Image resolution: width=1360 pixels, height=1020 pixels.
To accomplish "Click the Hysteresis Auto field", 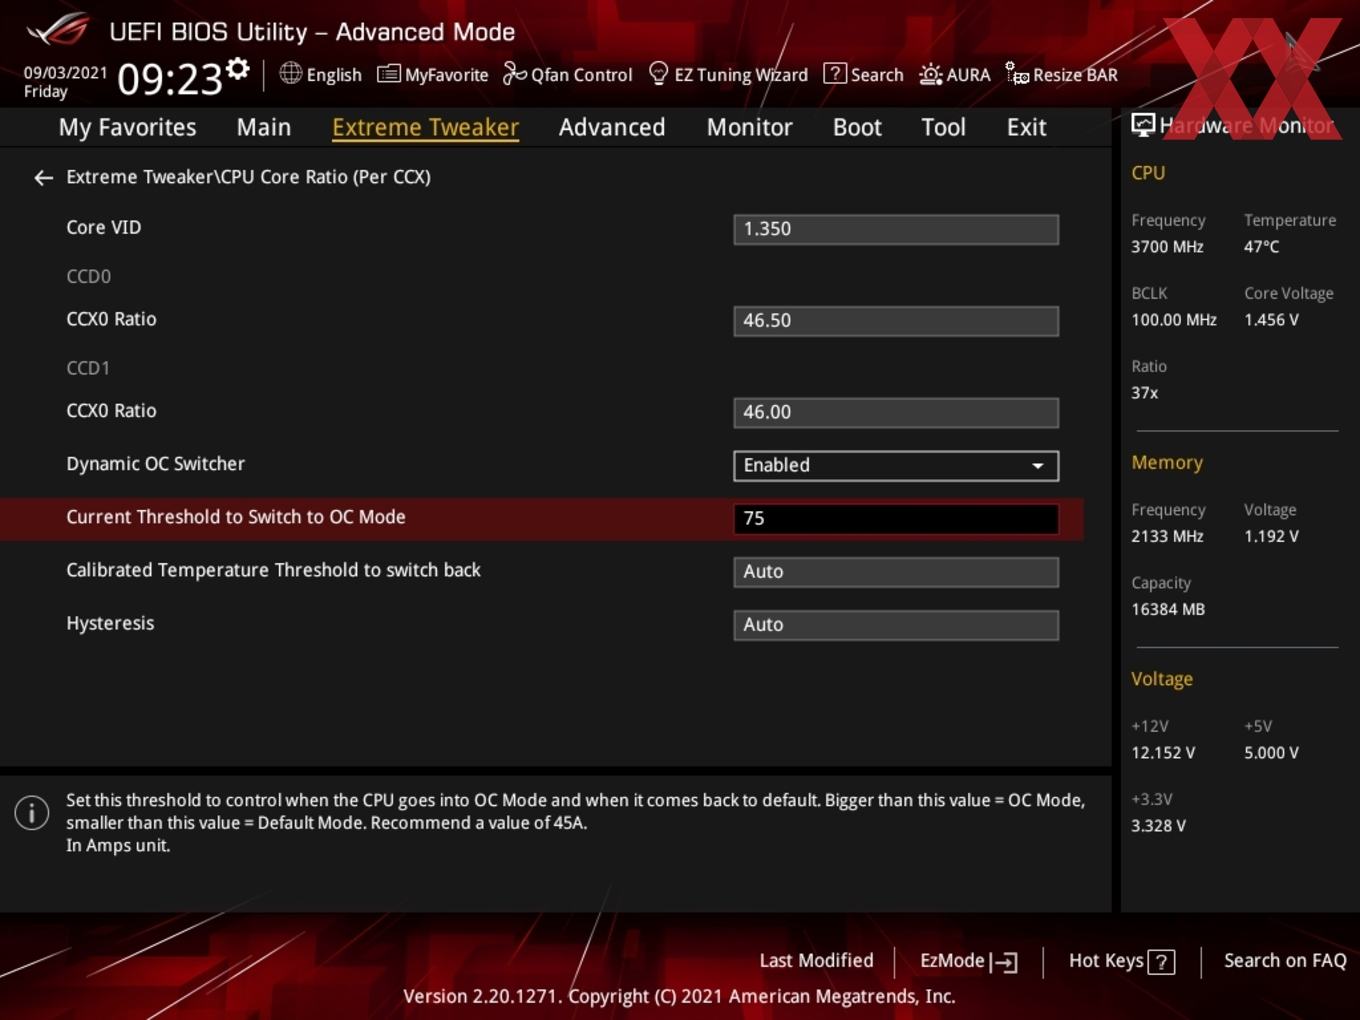I will tap(896, 624).
